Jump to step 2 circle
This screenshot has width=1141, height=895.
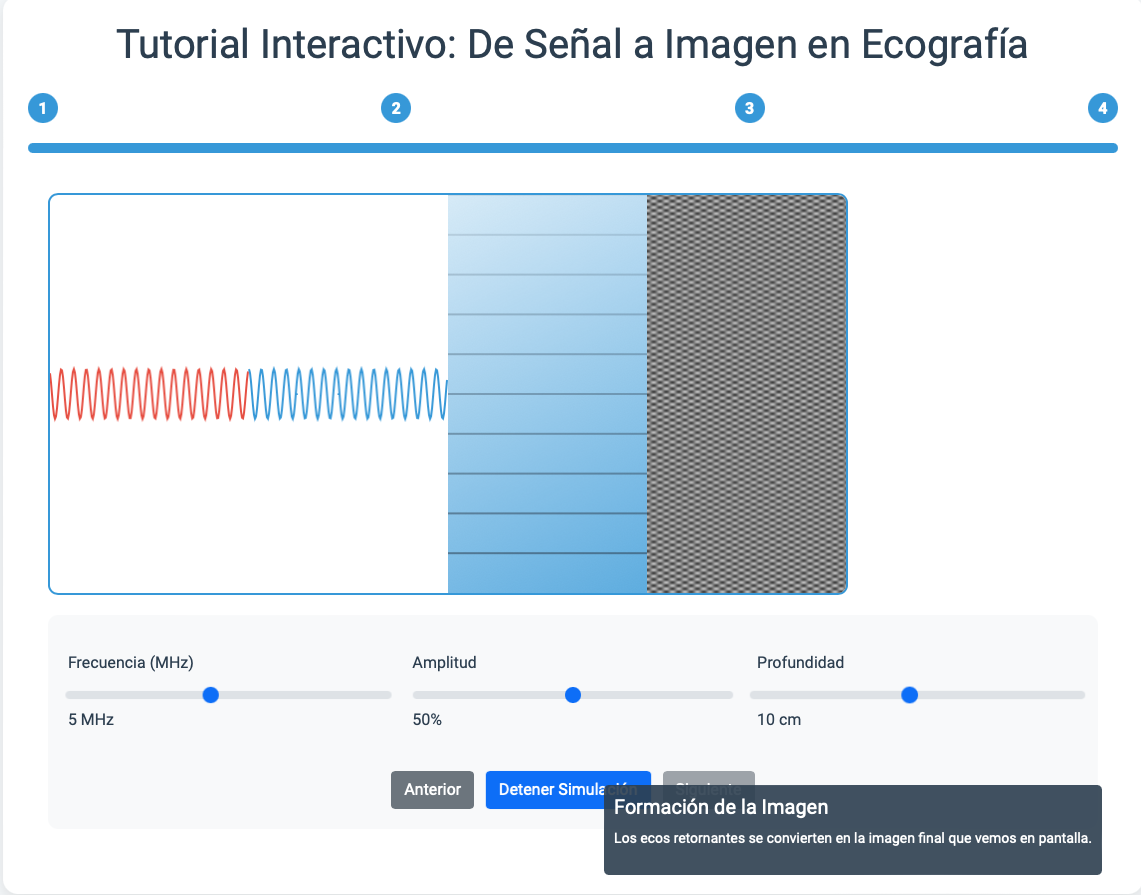pos(396,108)
